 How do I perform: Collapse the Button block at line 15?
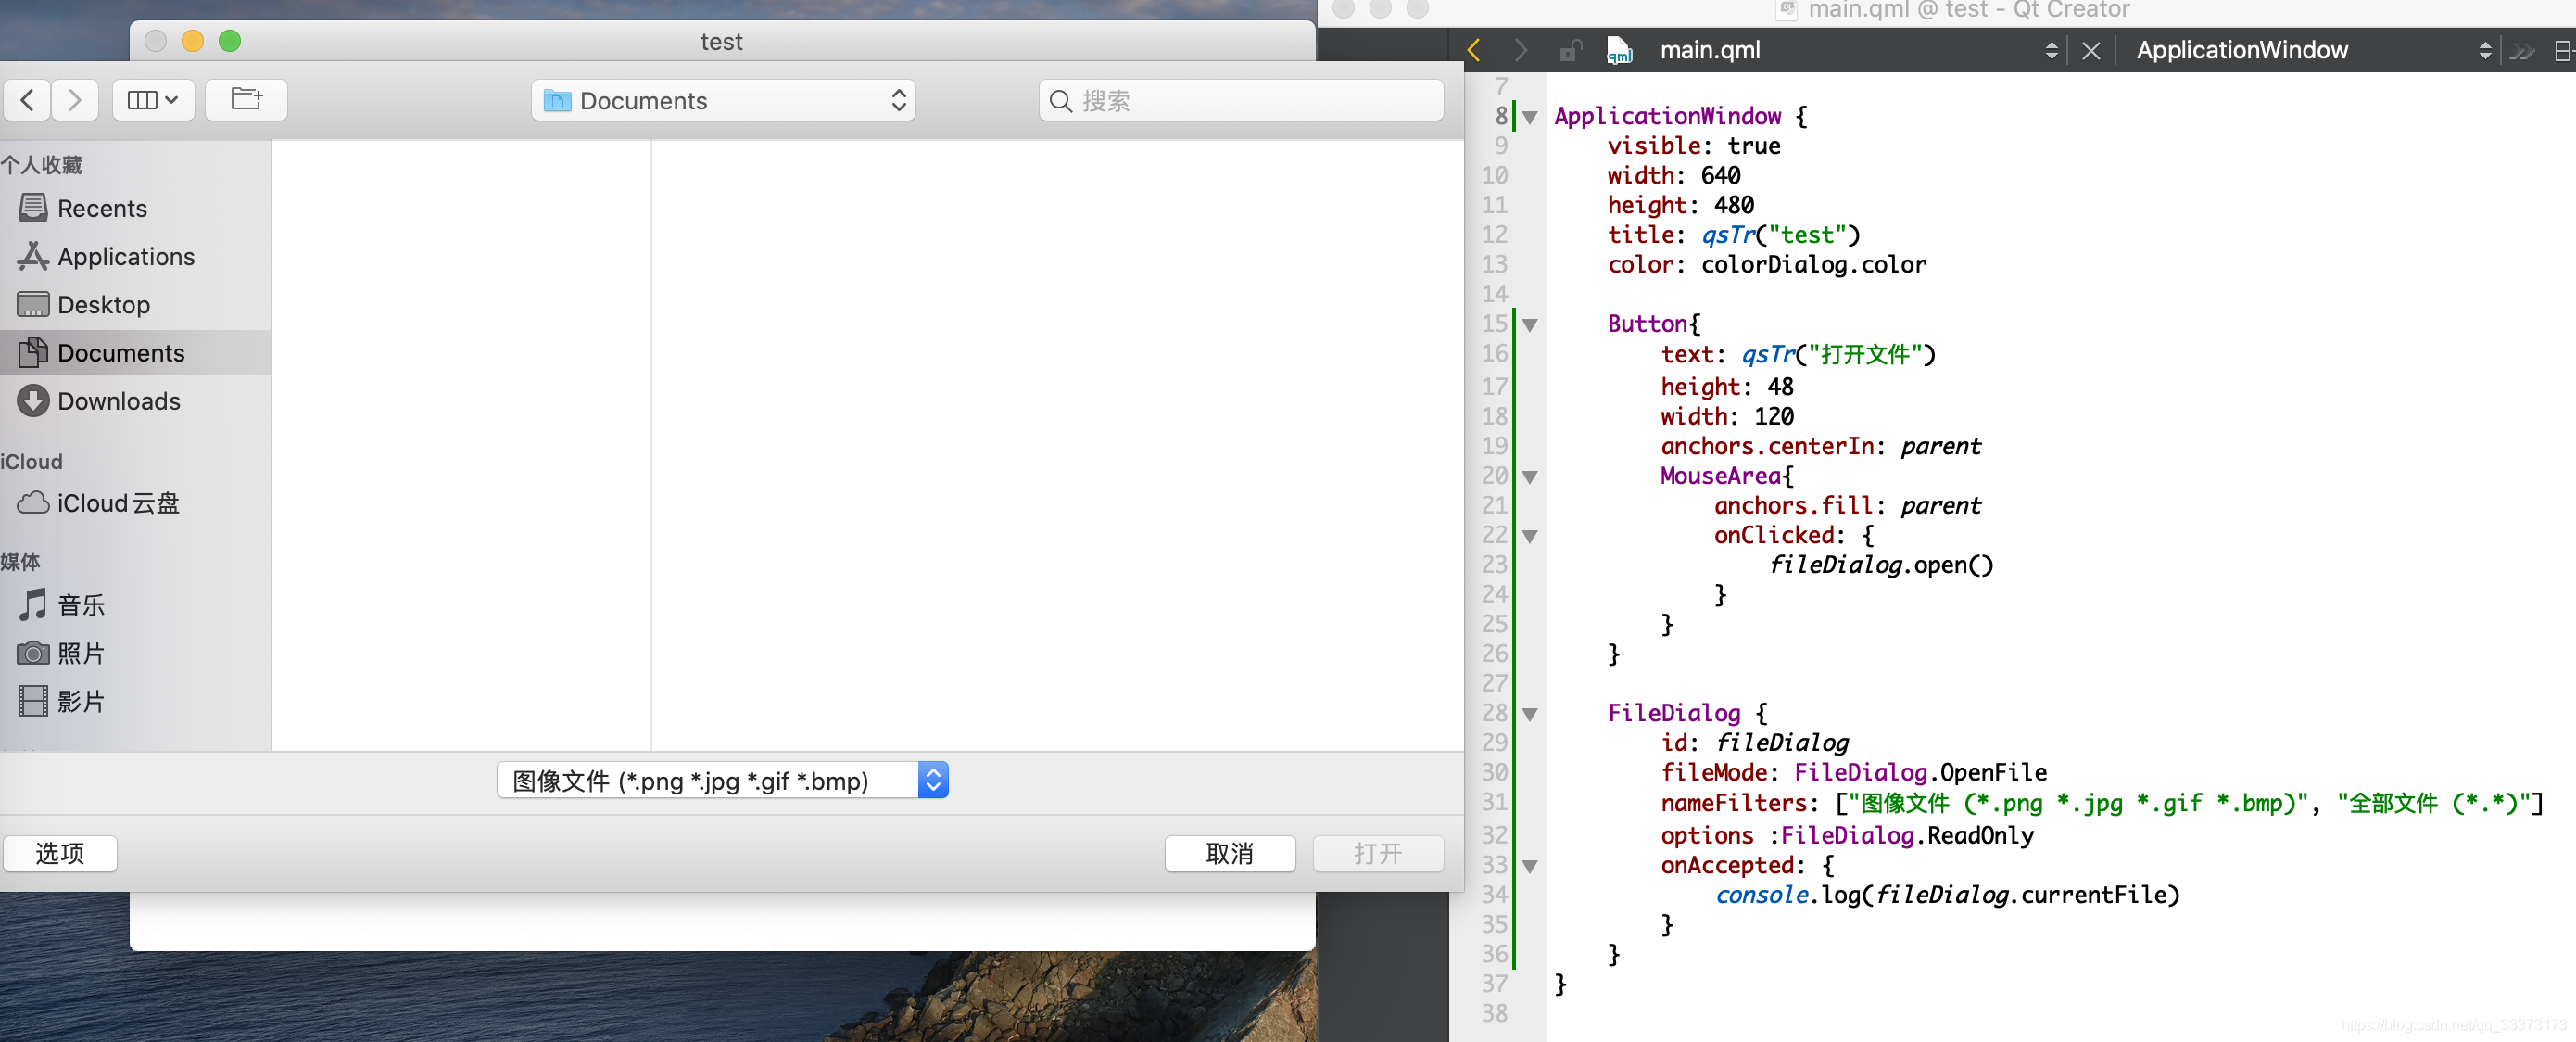(x=1529, y=325)
